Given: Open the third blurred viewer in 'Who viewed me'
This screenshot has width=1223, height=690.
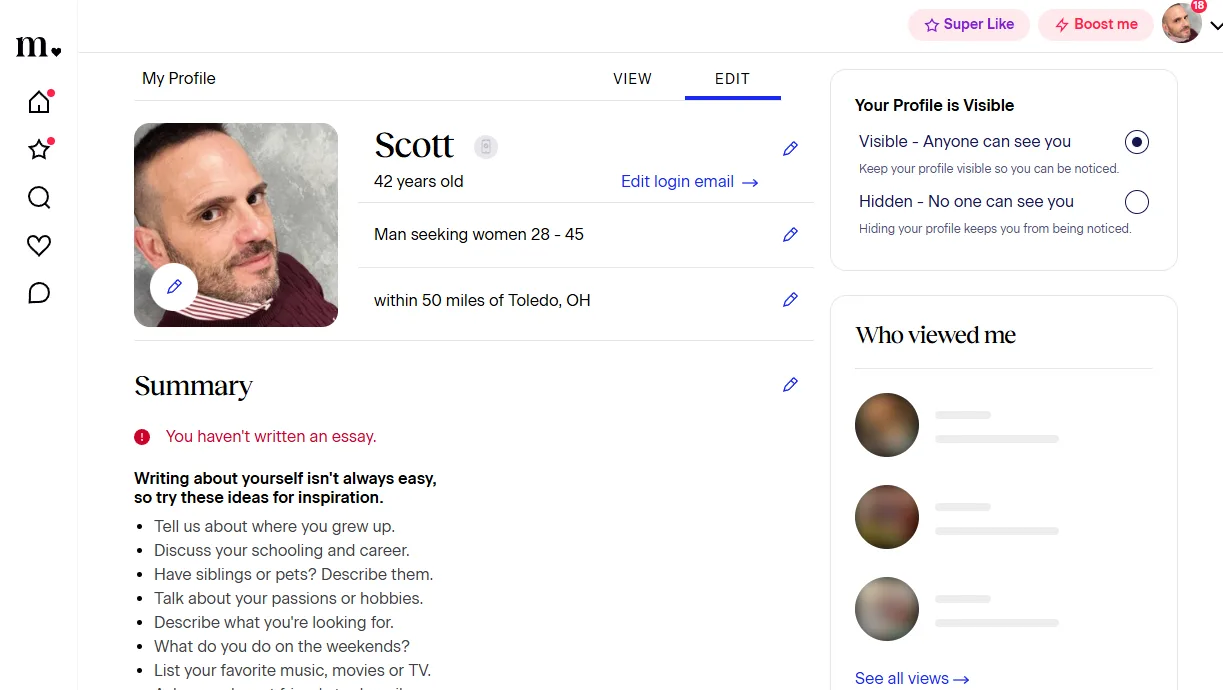Looking at the screenshot, I should (x=887, y=609).
